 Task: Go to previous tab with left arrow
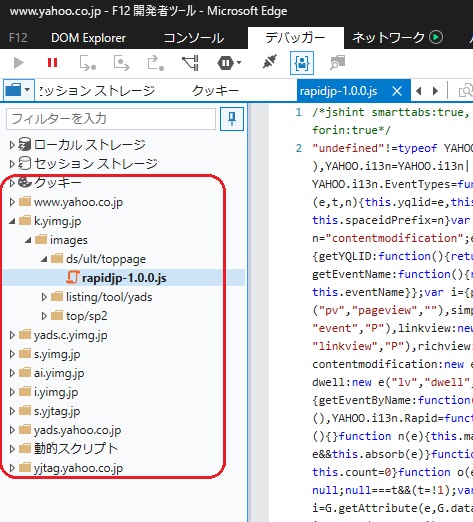pos(419,91)
